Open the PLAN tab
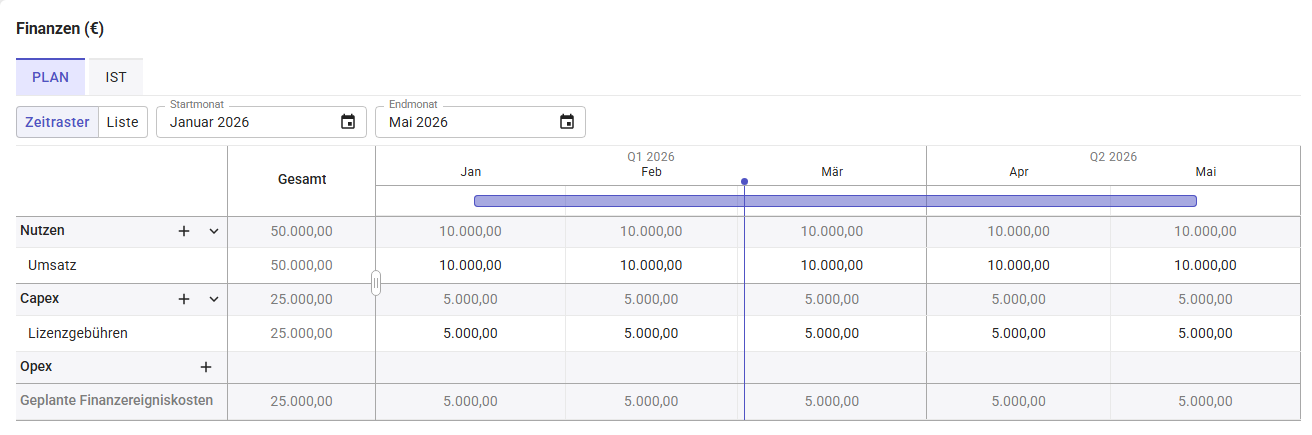Image resolution: width=1312 pixels, height=435 pixels. 50,77
